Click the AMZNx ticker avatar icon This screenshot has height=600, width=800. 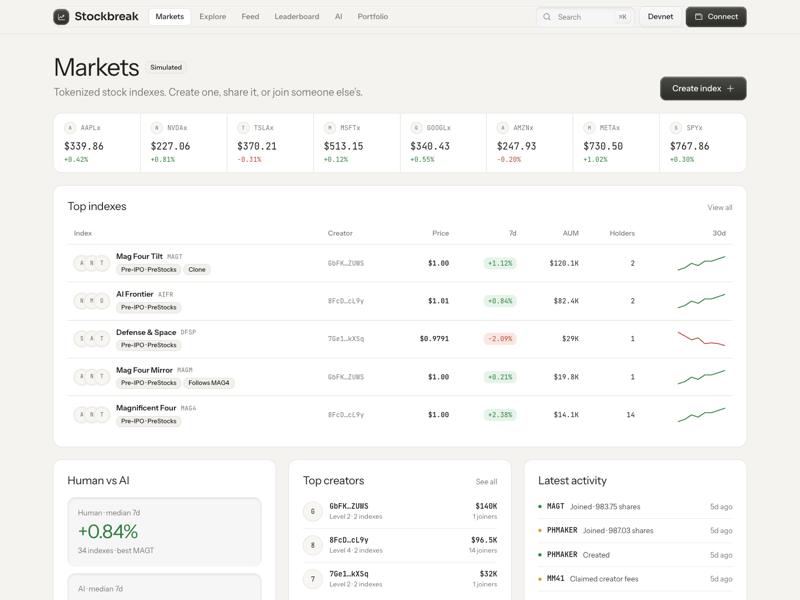pyautogui.click(x=503, y=128)
